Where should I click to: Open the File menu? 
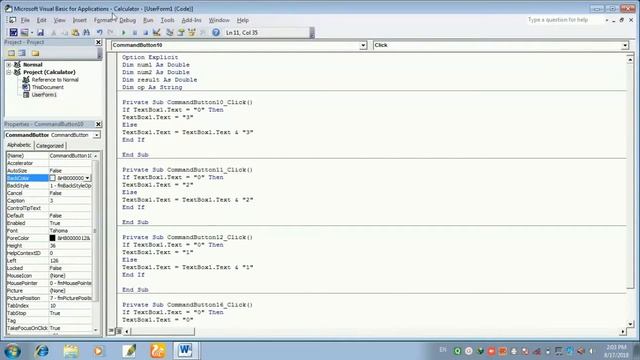[x=25, y=20]
